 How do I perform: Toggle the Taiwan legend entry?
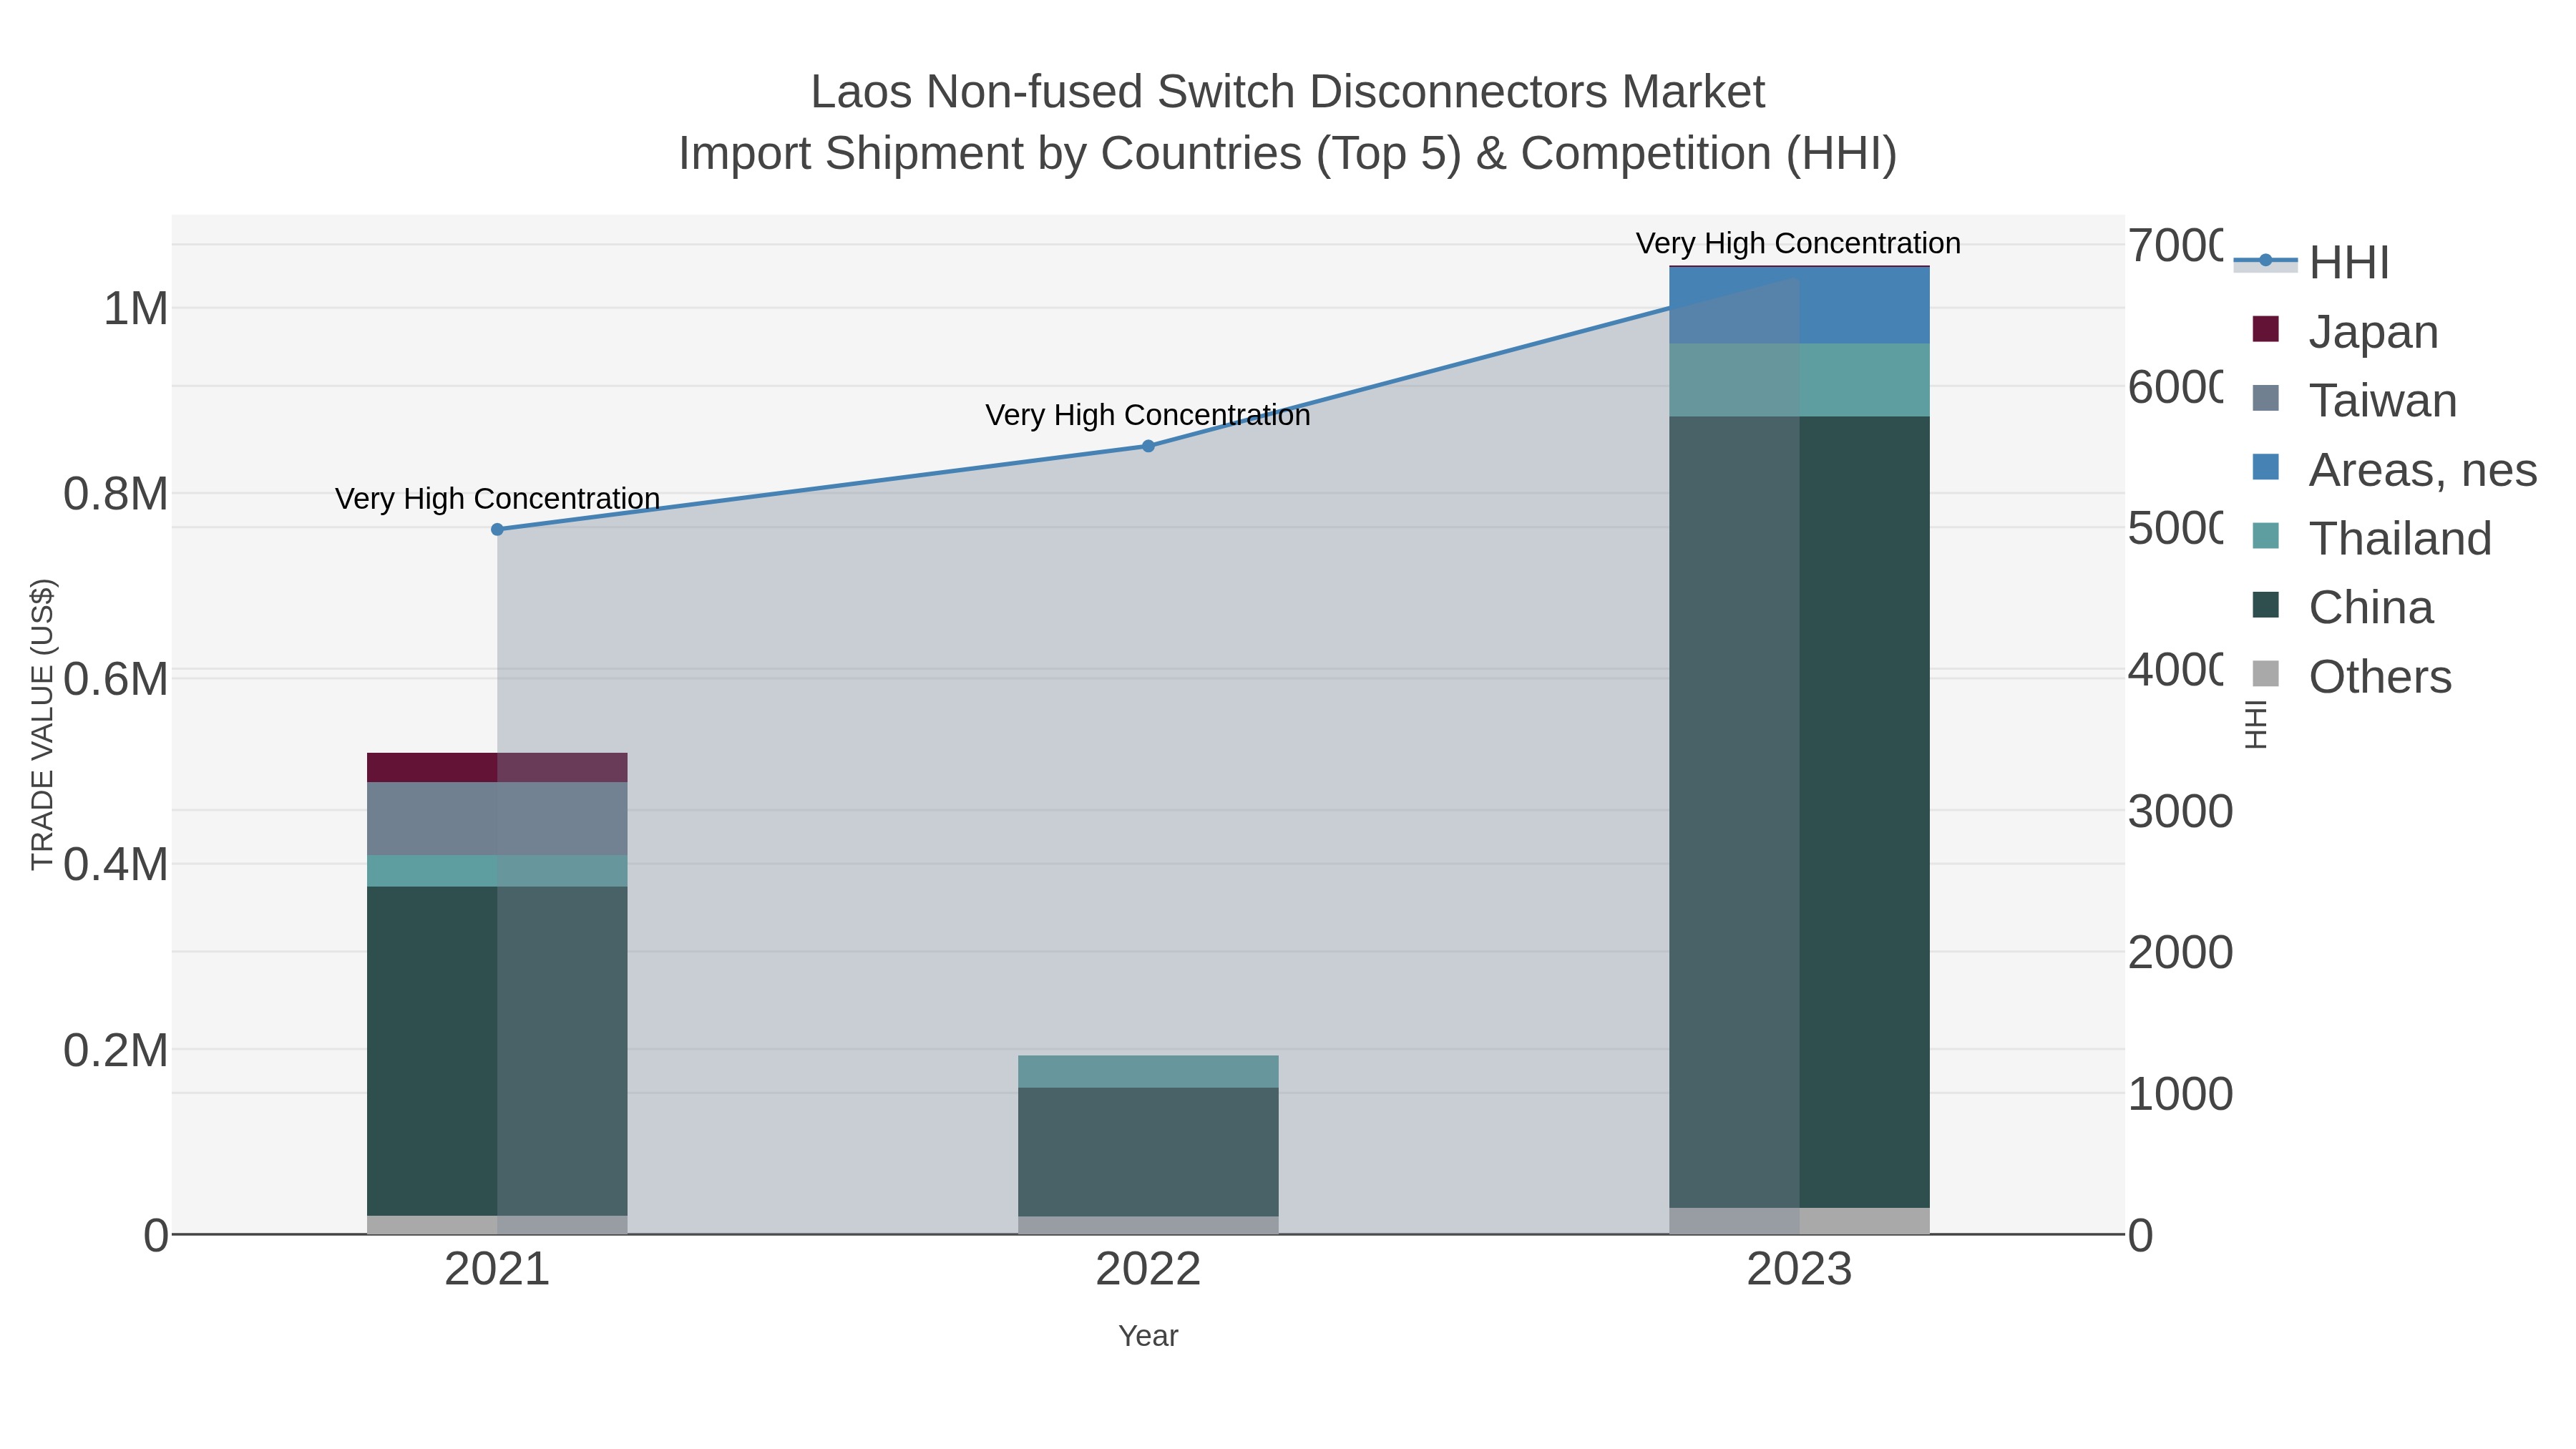2355,400
